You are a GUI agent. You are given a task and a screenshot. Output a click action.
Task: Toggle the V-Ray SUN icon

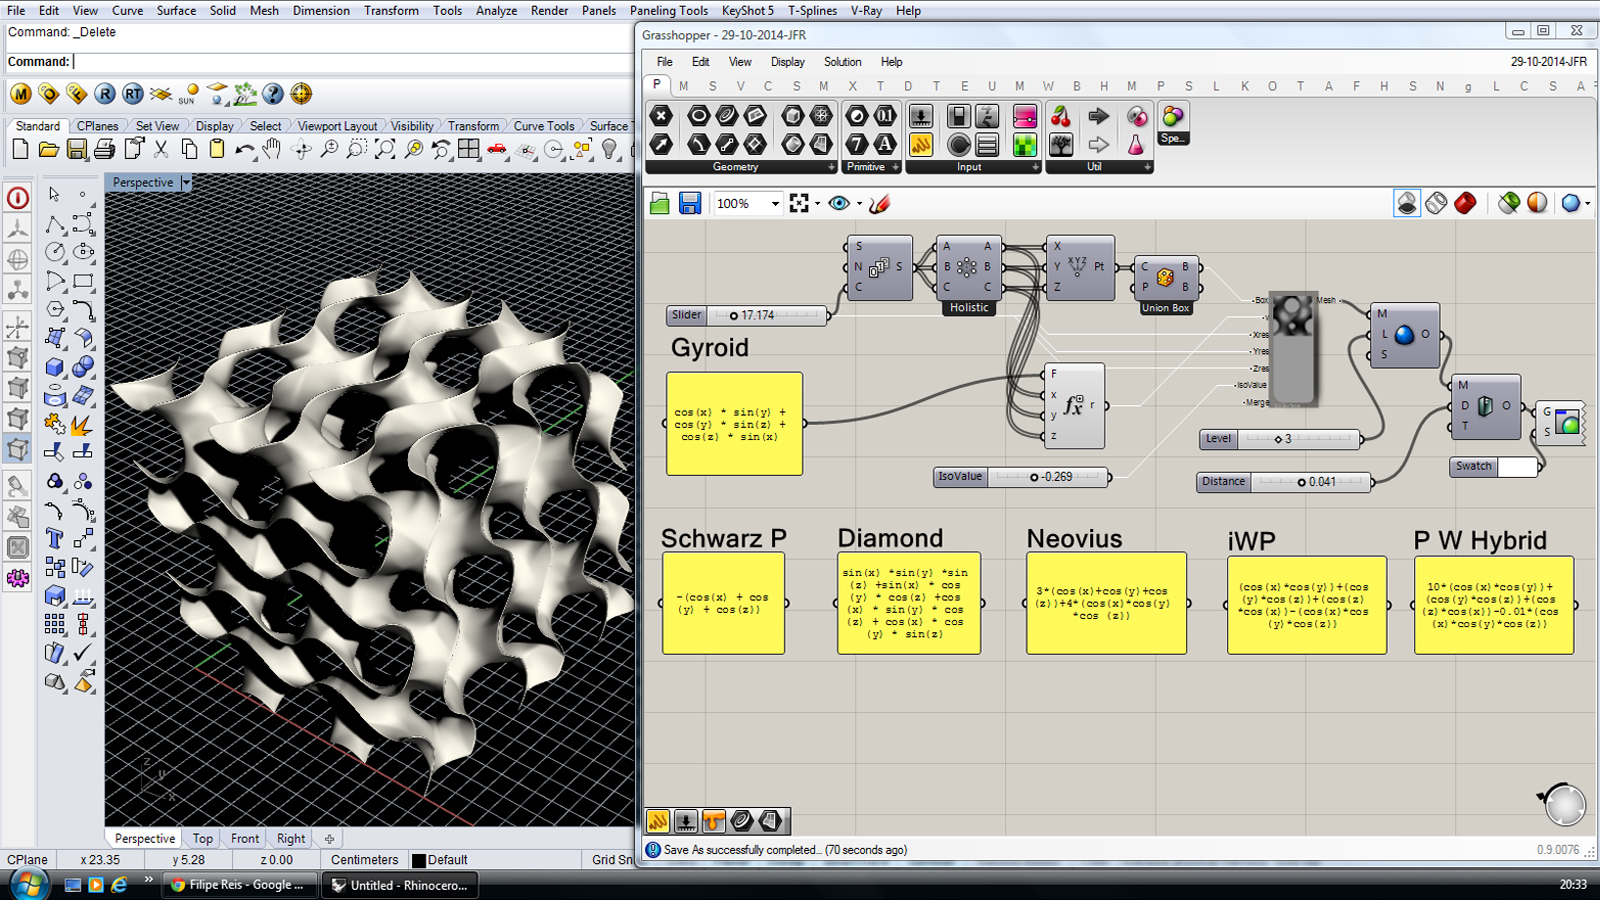click(189, 94)
